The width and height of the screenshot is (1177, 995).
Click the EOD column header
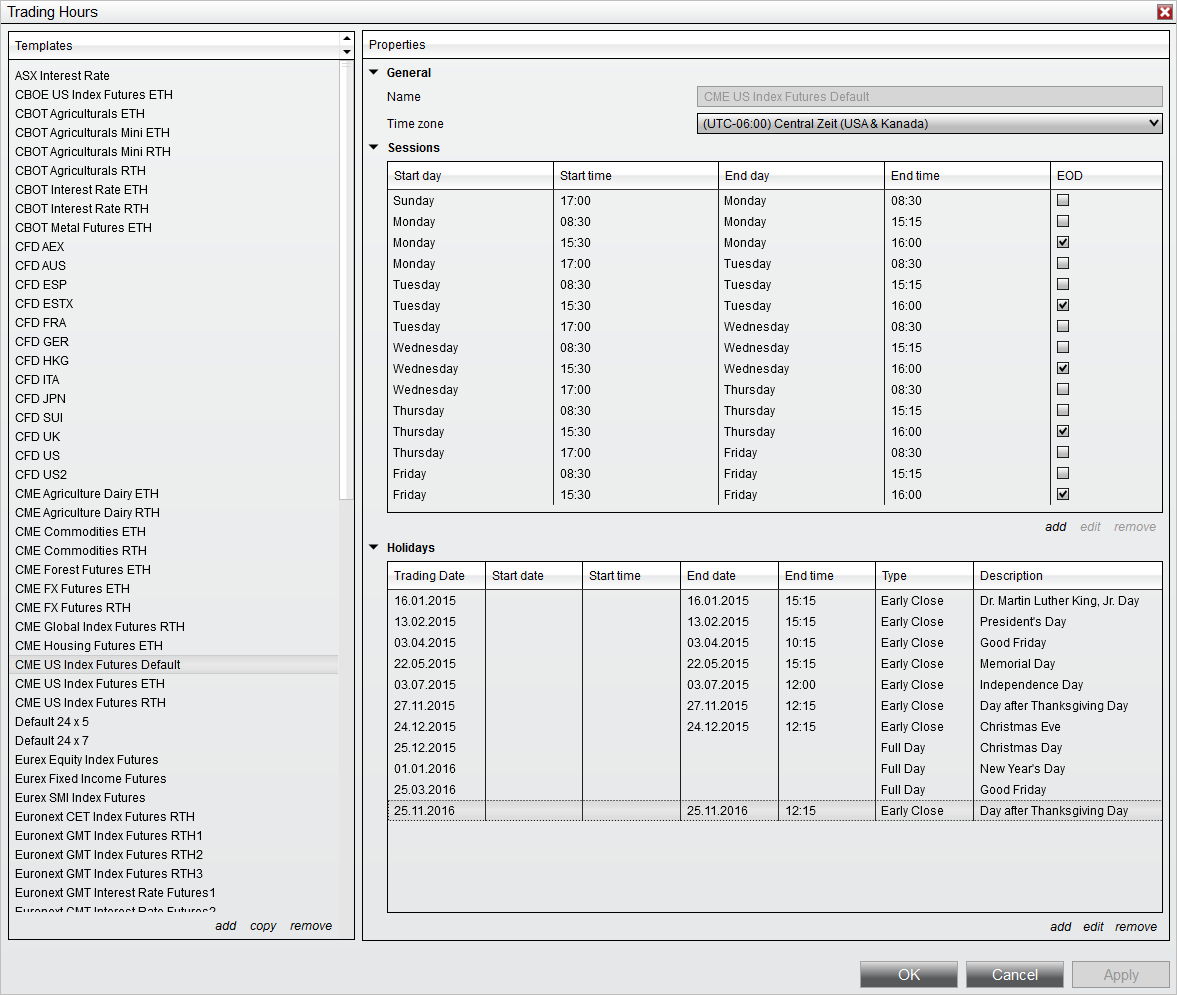1106,176
